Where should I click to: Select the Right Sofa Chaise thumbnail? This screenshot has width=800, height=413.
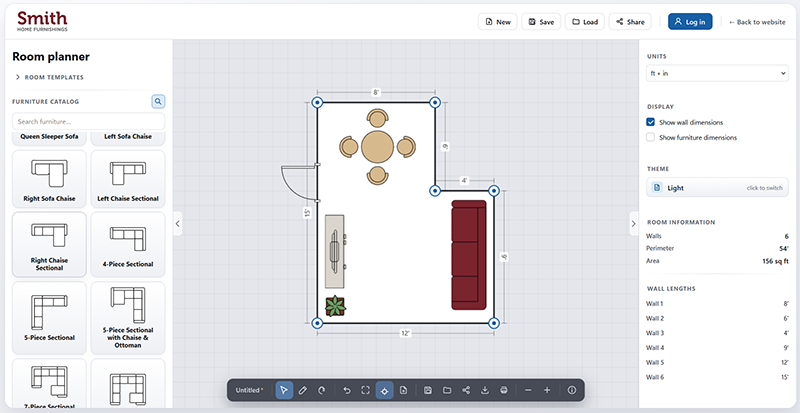(49, 179)
